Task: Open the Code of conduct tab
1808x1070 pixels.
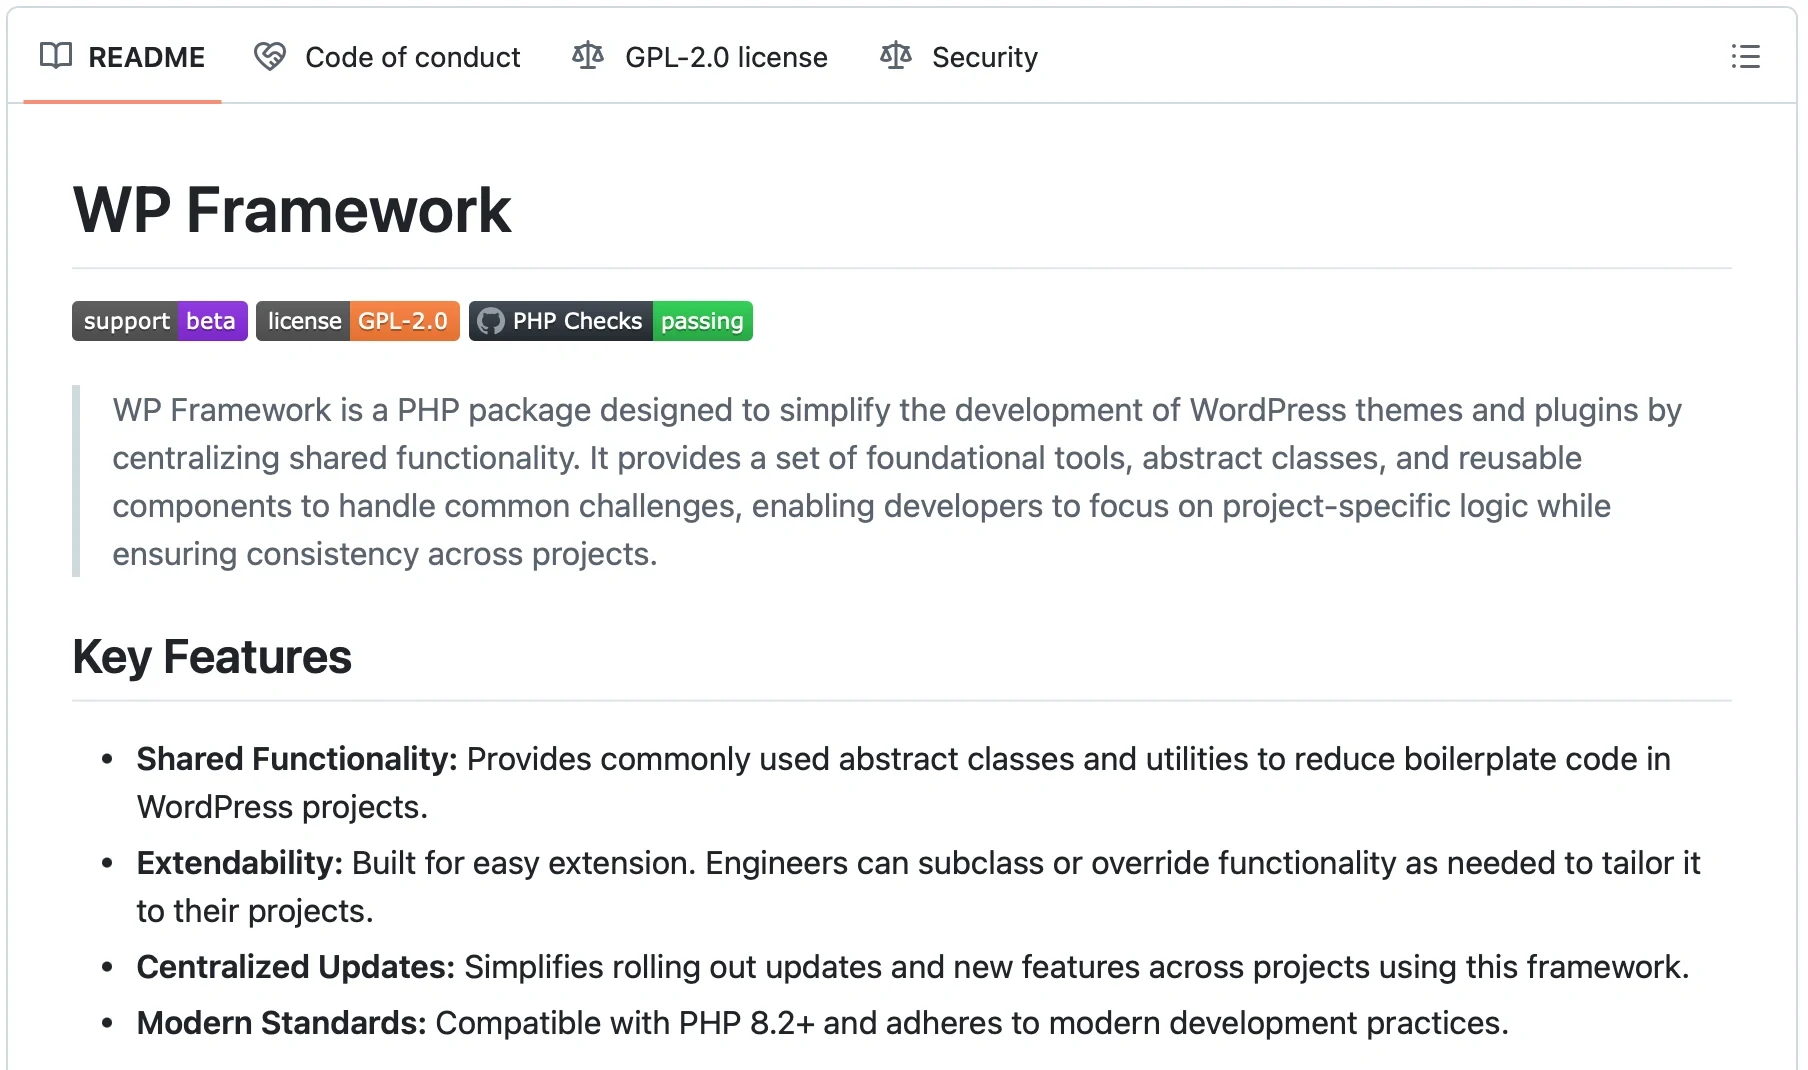Action: pyautogui.click(x=412, y=57)
